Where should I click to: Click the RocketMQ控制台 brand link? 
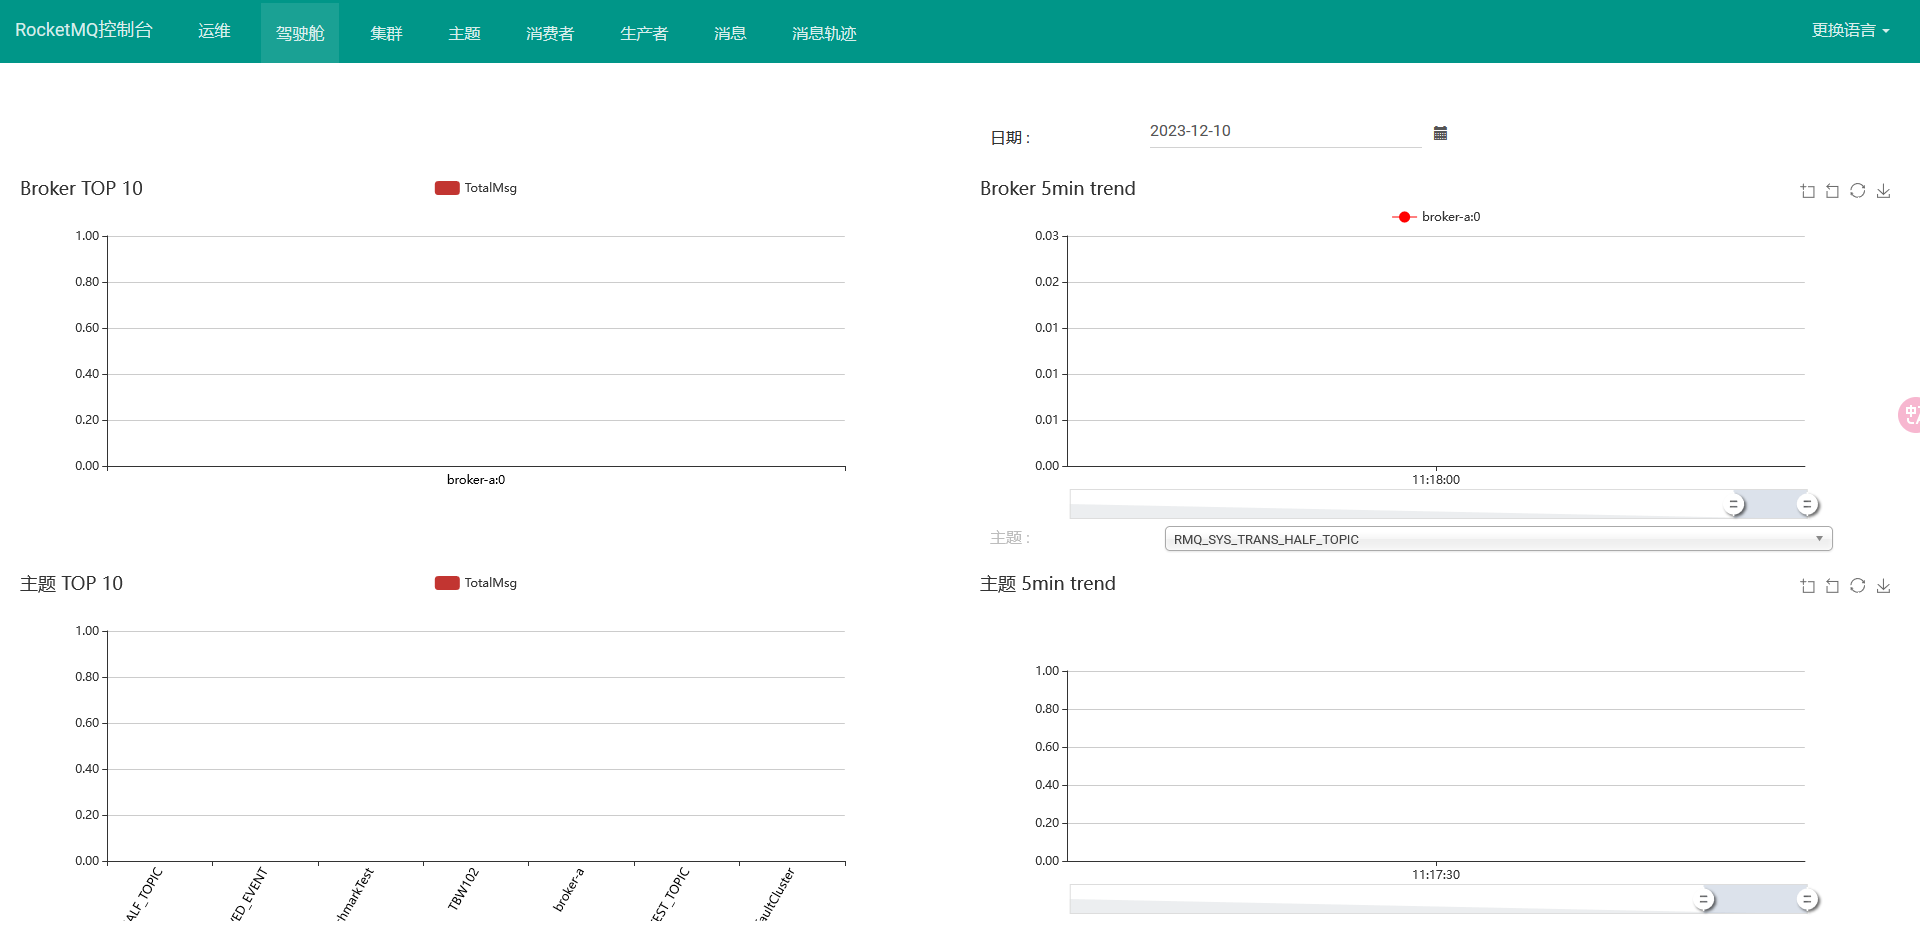point(84,30)
